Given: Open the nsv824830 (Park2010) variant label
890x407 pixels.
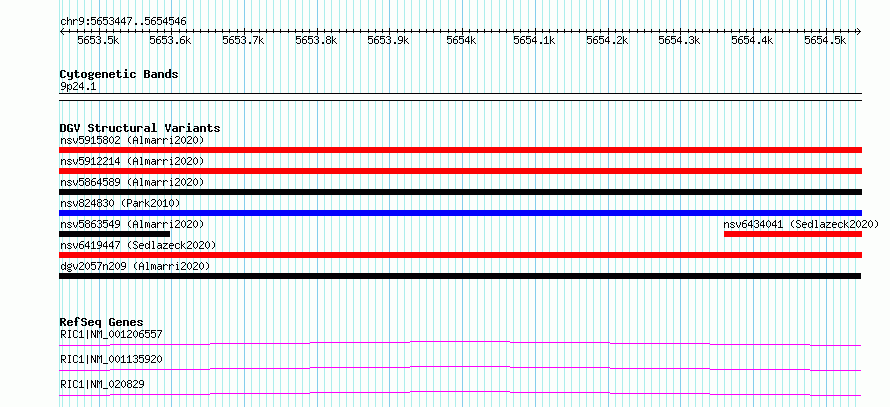Looking at the screenshot, I should pyautogui.click(x=120, y=203).
